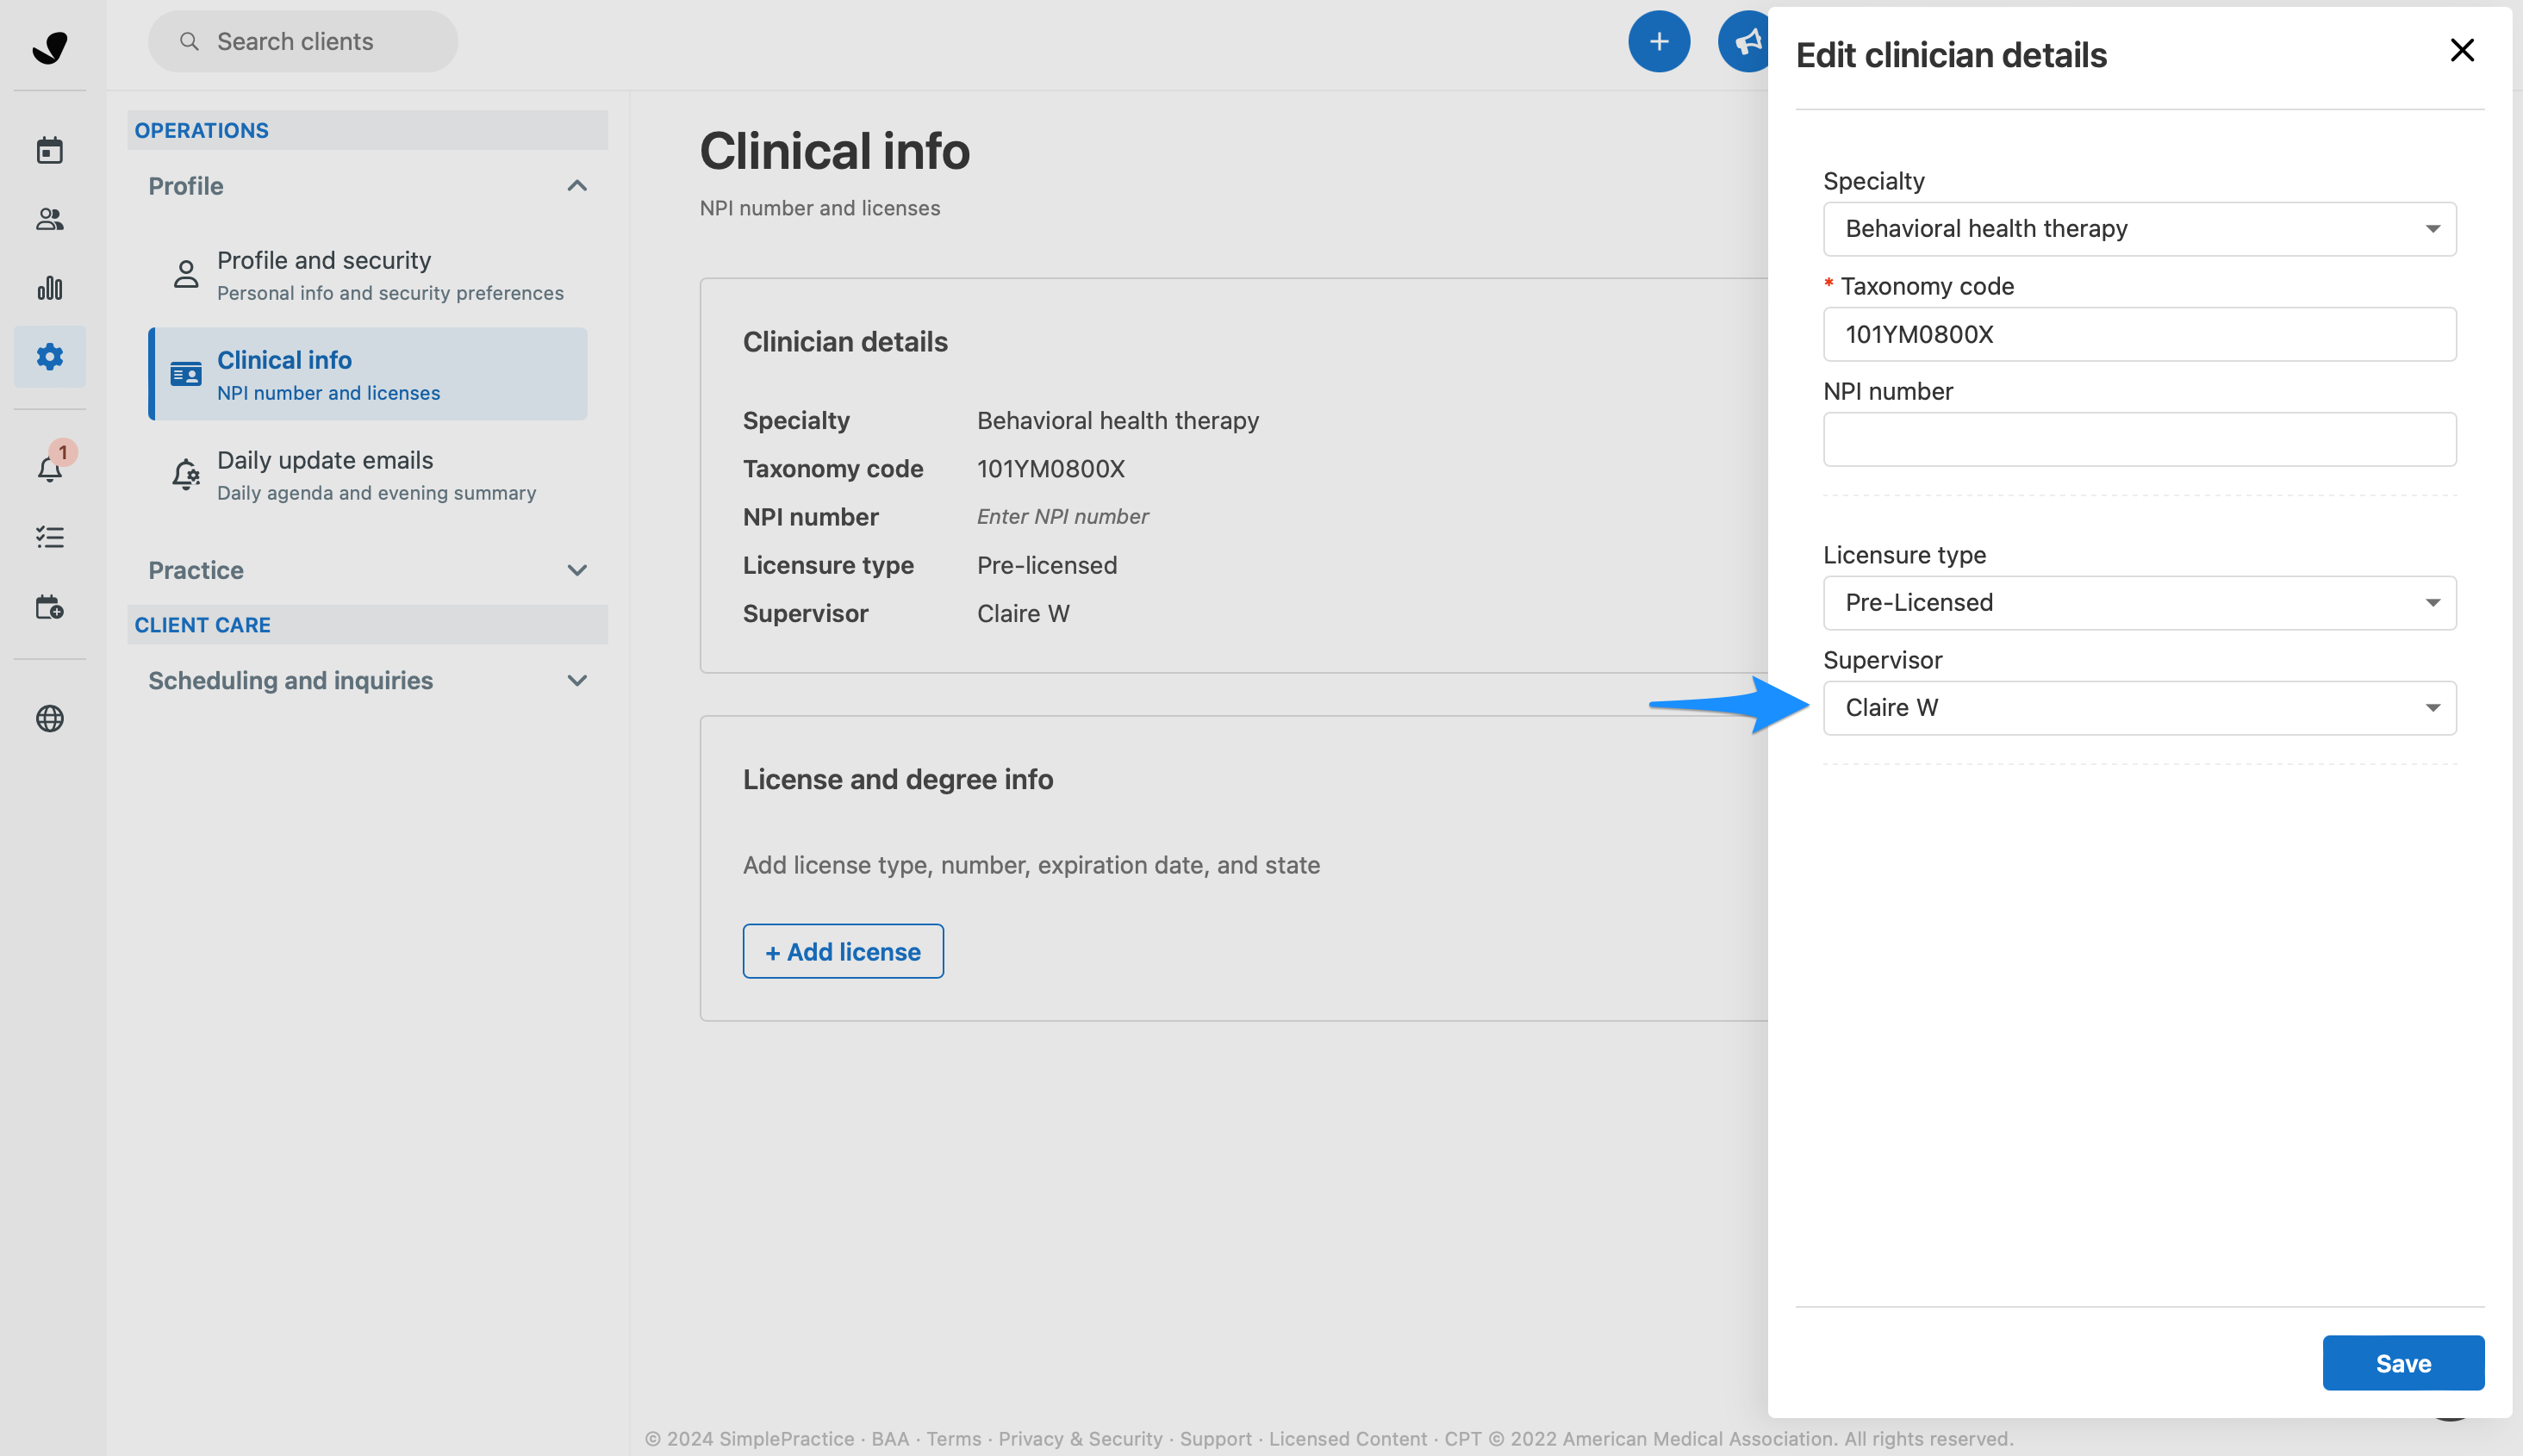Click Pre-licensed value in Clinician details
The image size is (2523, 1456).
(1046, 565)
